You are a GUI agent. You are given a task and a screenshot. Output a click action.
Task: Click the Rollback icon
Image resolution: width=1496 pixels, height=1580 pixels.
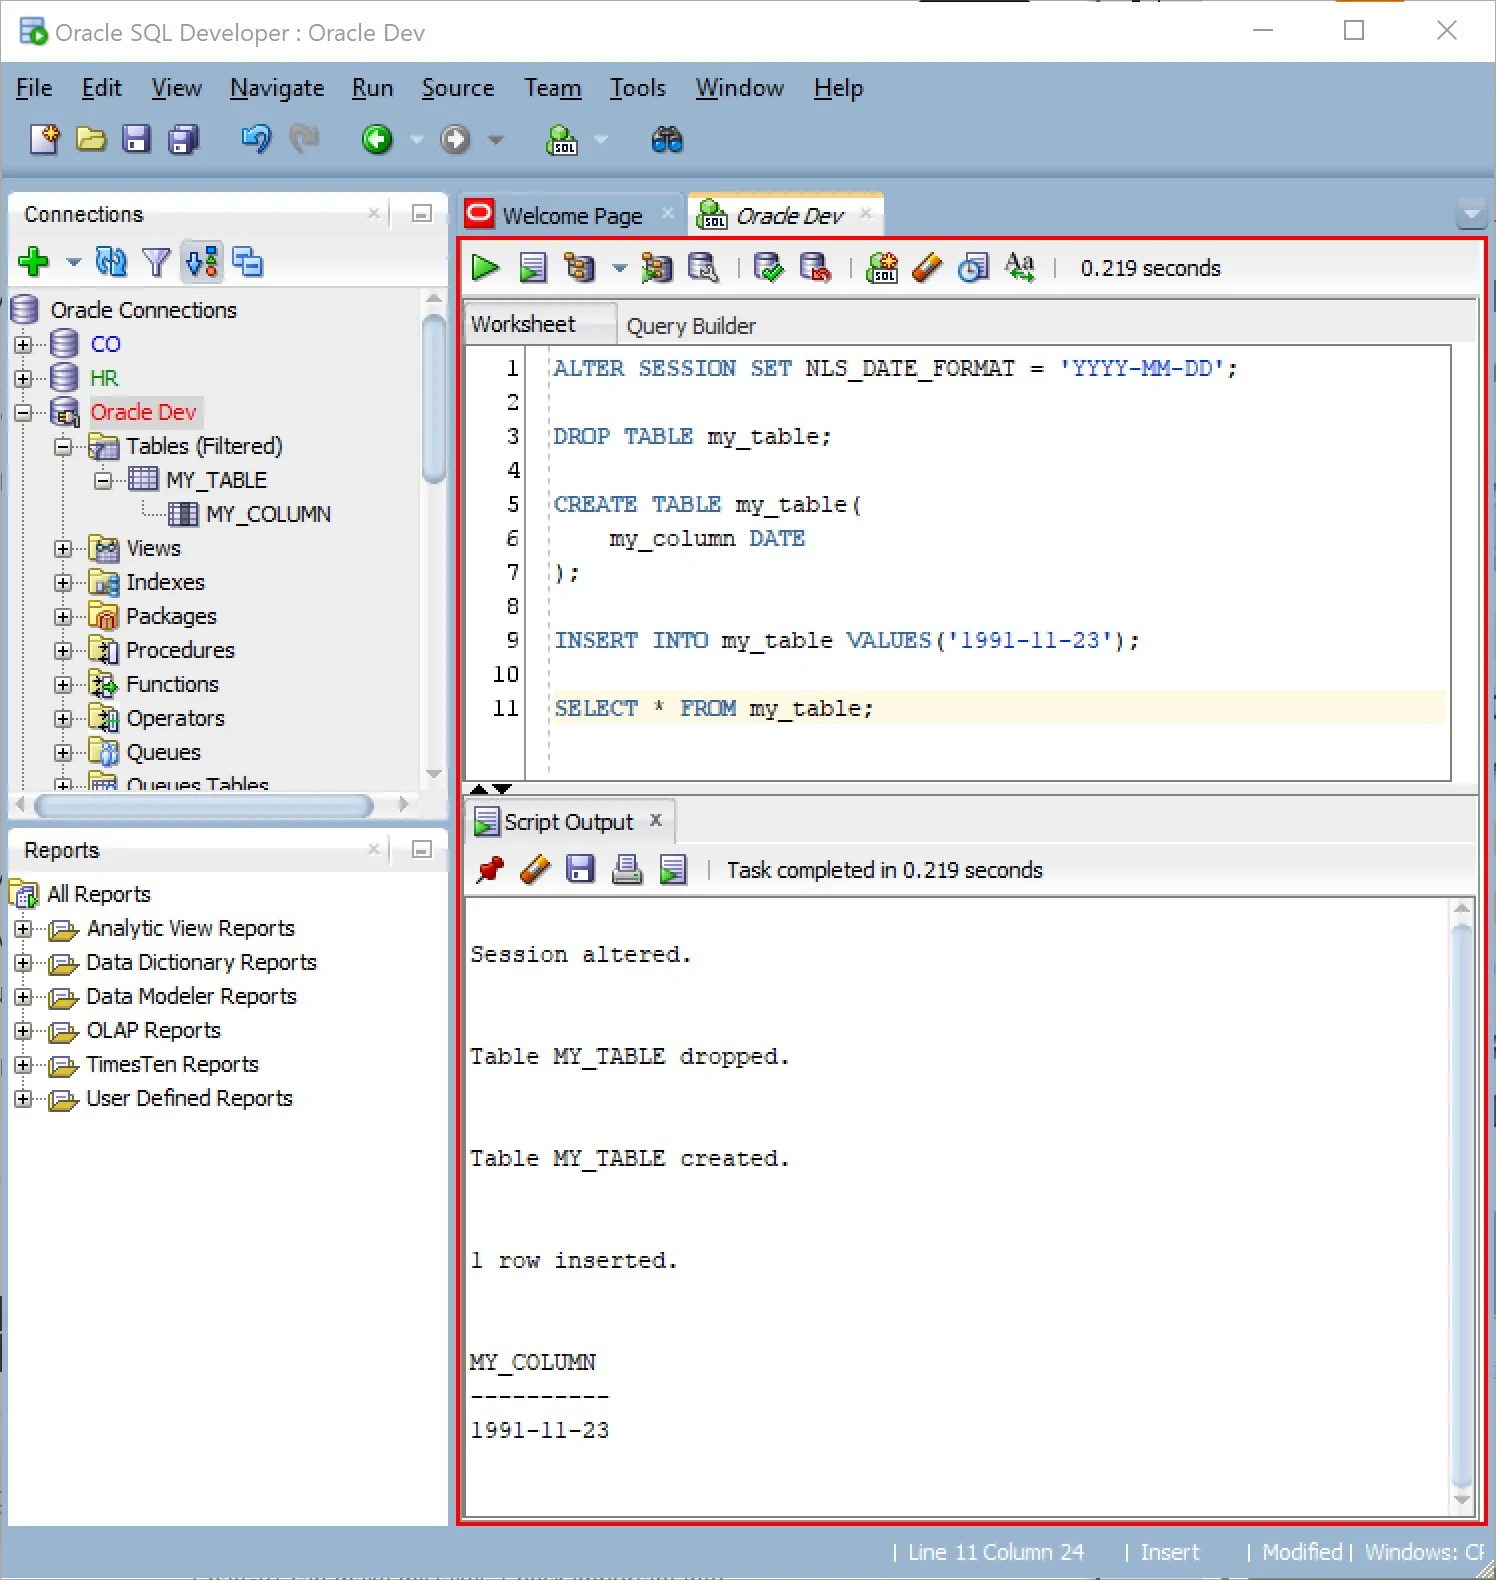815,267
